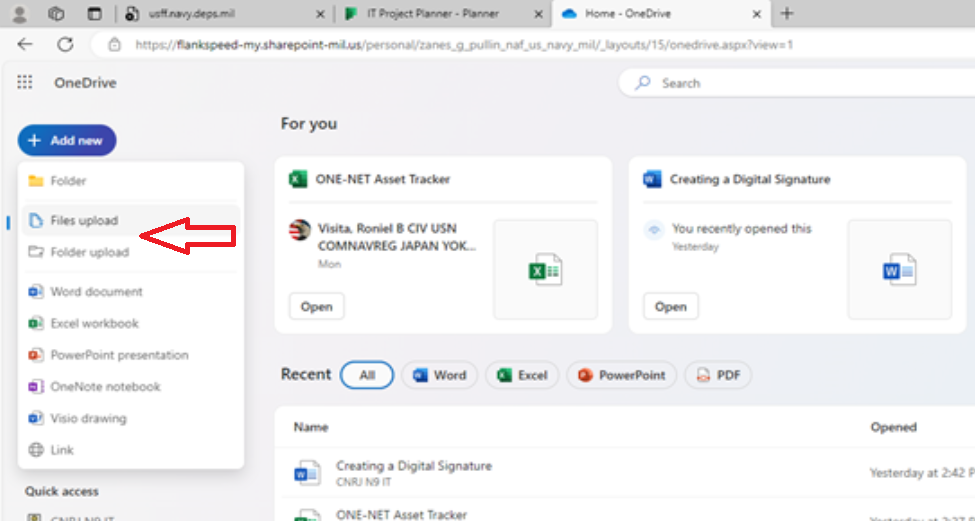Filter recent files by PDF
Image resolution: width=975 pixels, height=521 pixels.
point(718,375)
